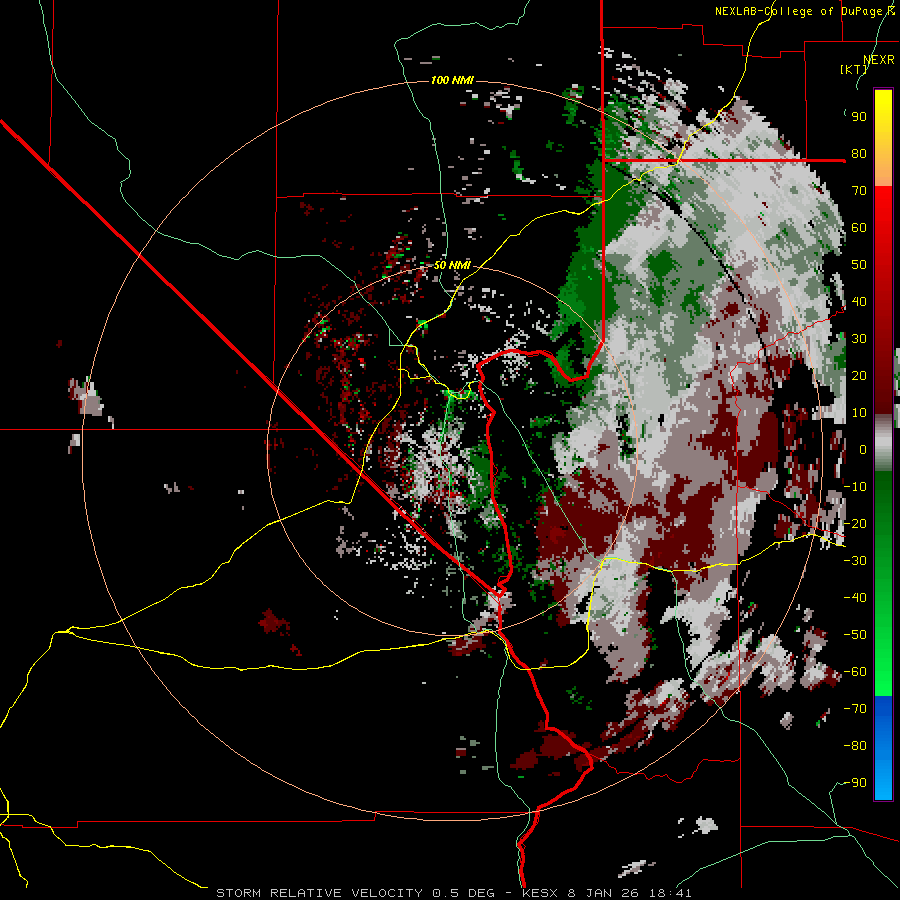Click the blue bottom segment of the color bar
The width and height of the screenshot is (900, 900).
(883, 748)
